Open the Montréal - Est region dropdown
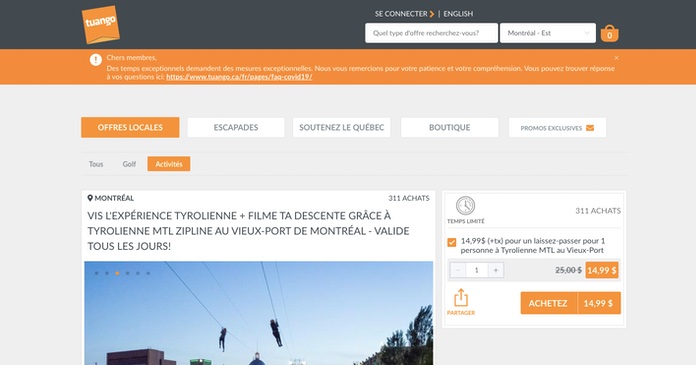 point(548,33)
